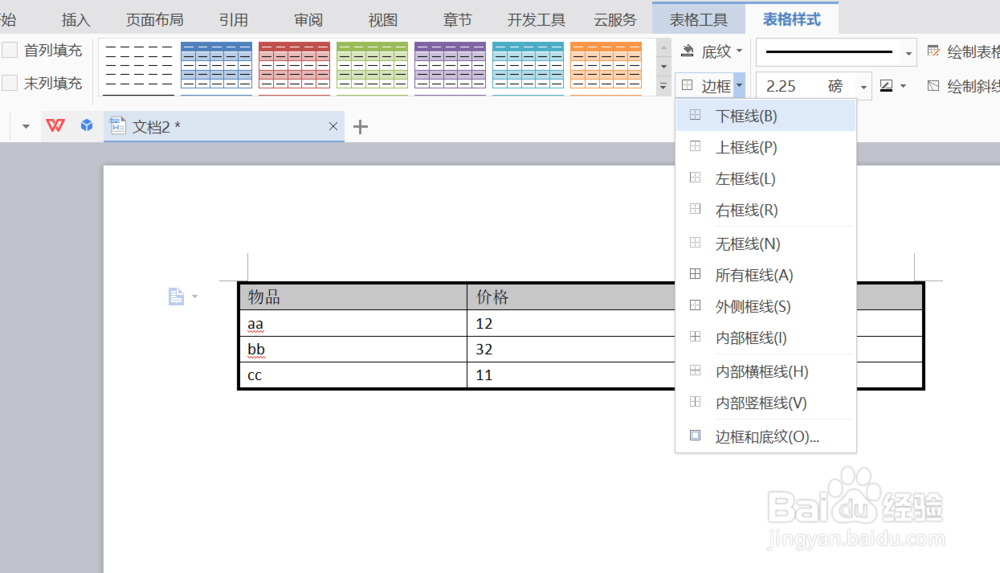Open the 章节 ribbon tab
The image size is (1000, 573).
point(458,20)
